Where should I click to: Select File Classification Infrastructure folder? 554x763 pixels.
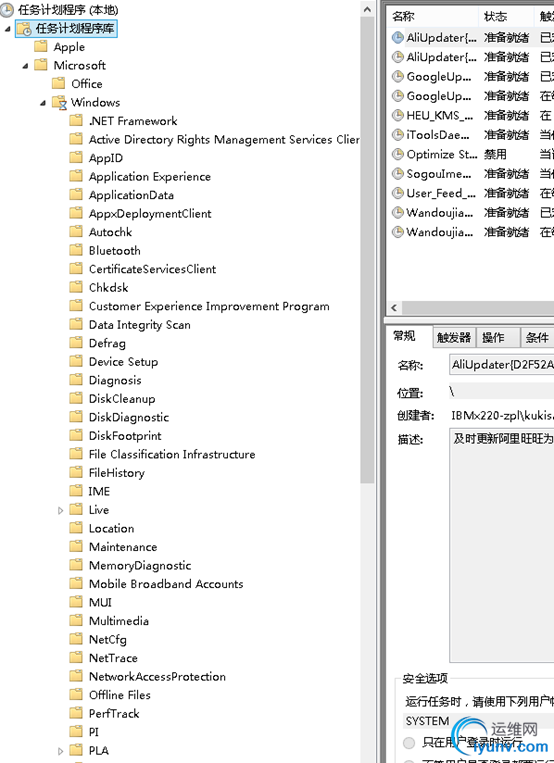[172, 454]
